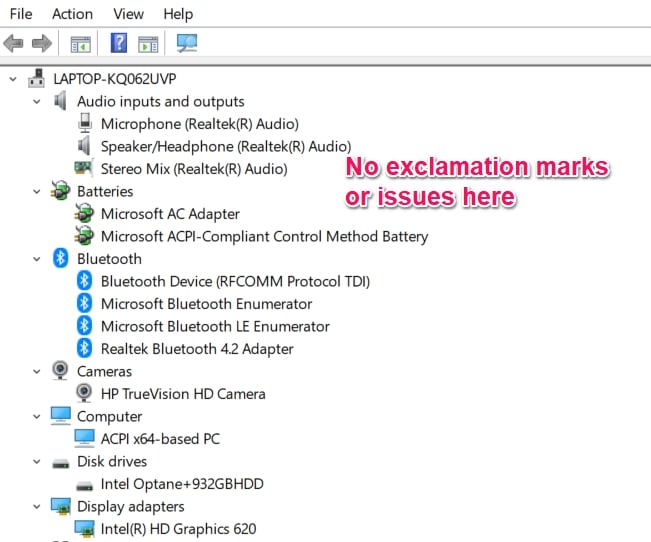Select Microsoft AC Adapter entry

[x=170, y=213]
